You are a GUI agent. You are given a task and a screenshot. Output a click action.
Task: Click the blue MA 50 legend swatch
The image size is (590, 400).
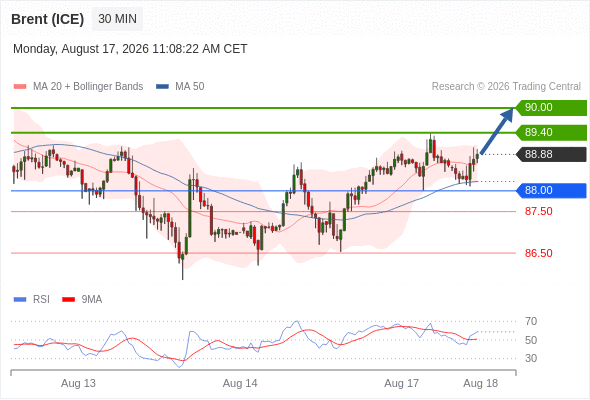(162, 87)
